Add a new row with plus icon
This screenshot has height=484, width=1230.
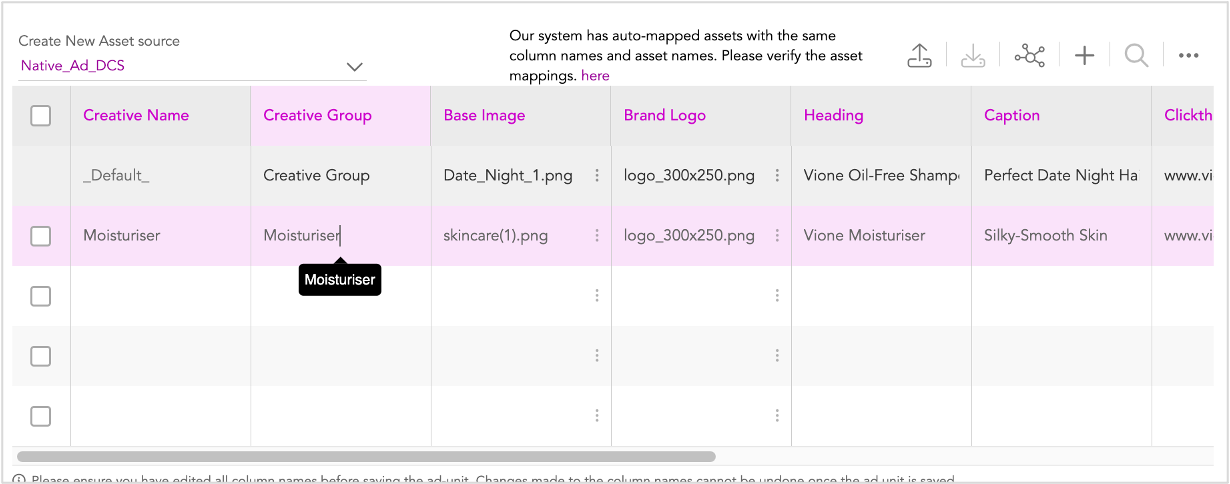pyautogui.click(x=1084, y=56)
